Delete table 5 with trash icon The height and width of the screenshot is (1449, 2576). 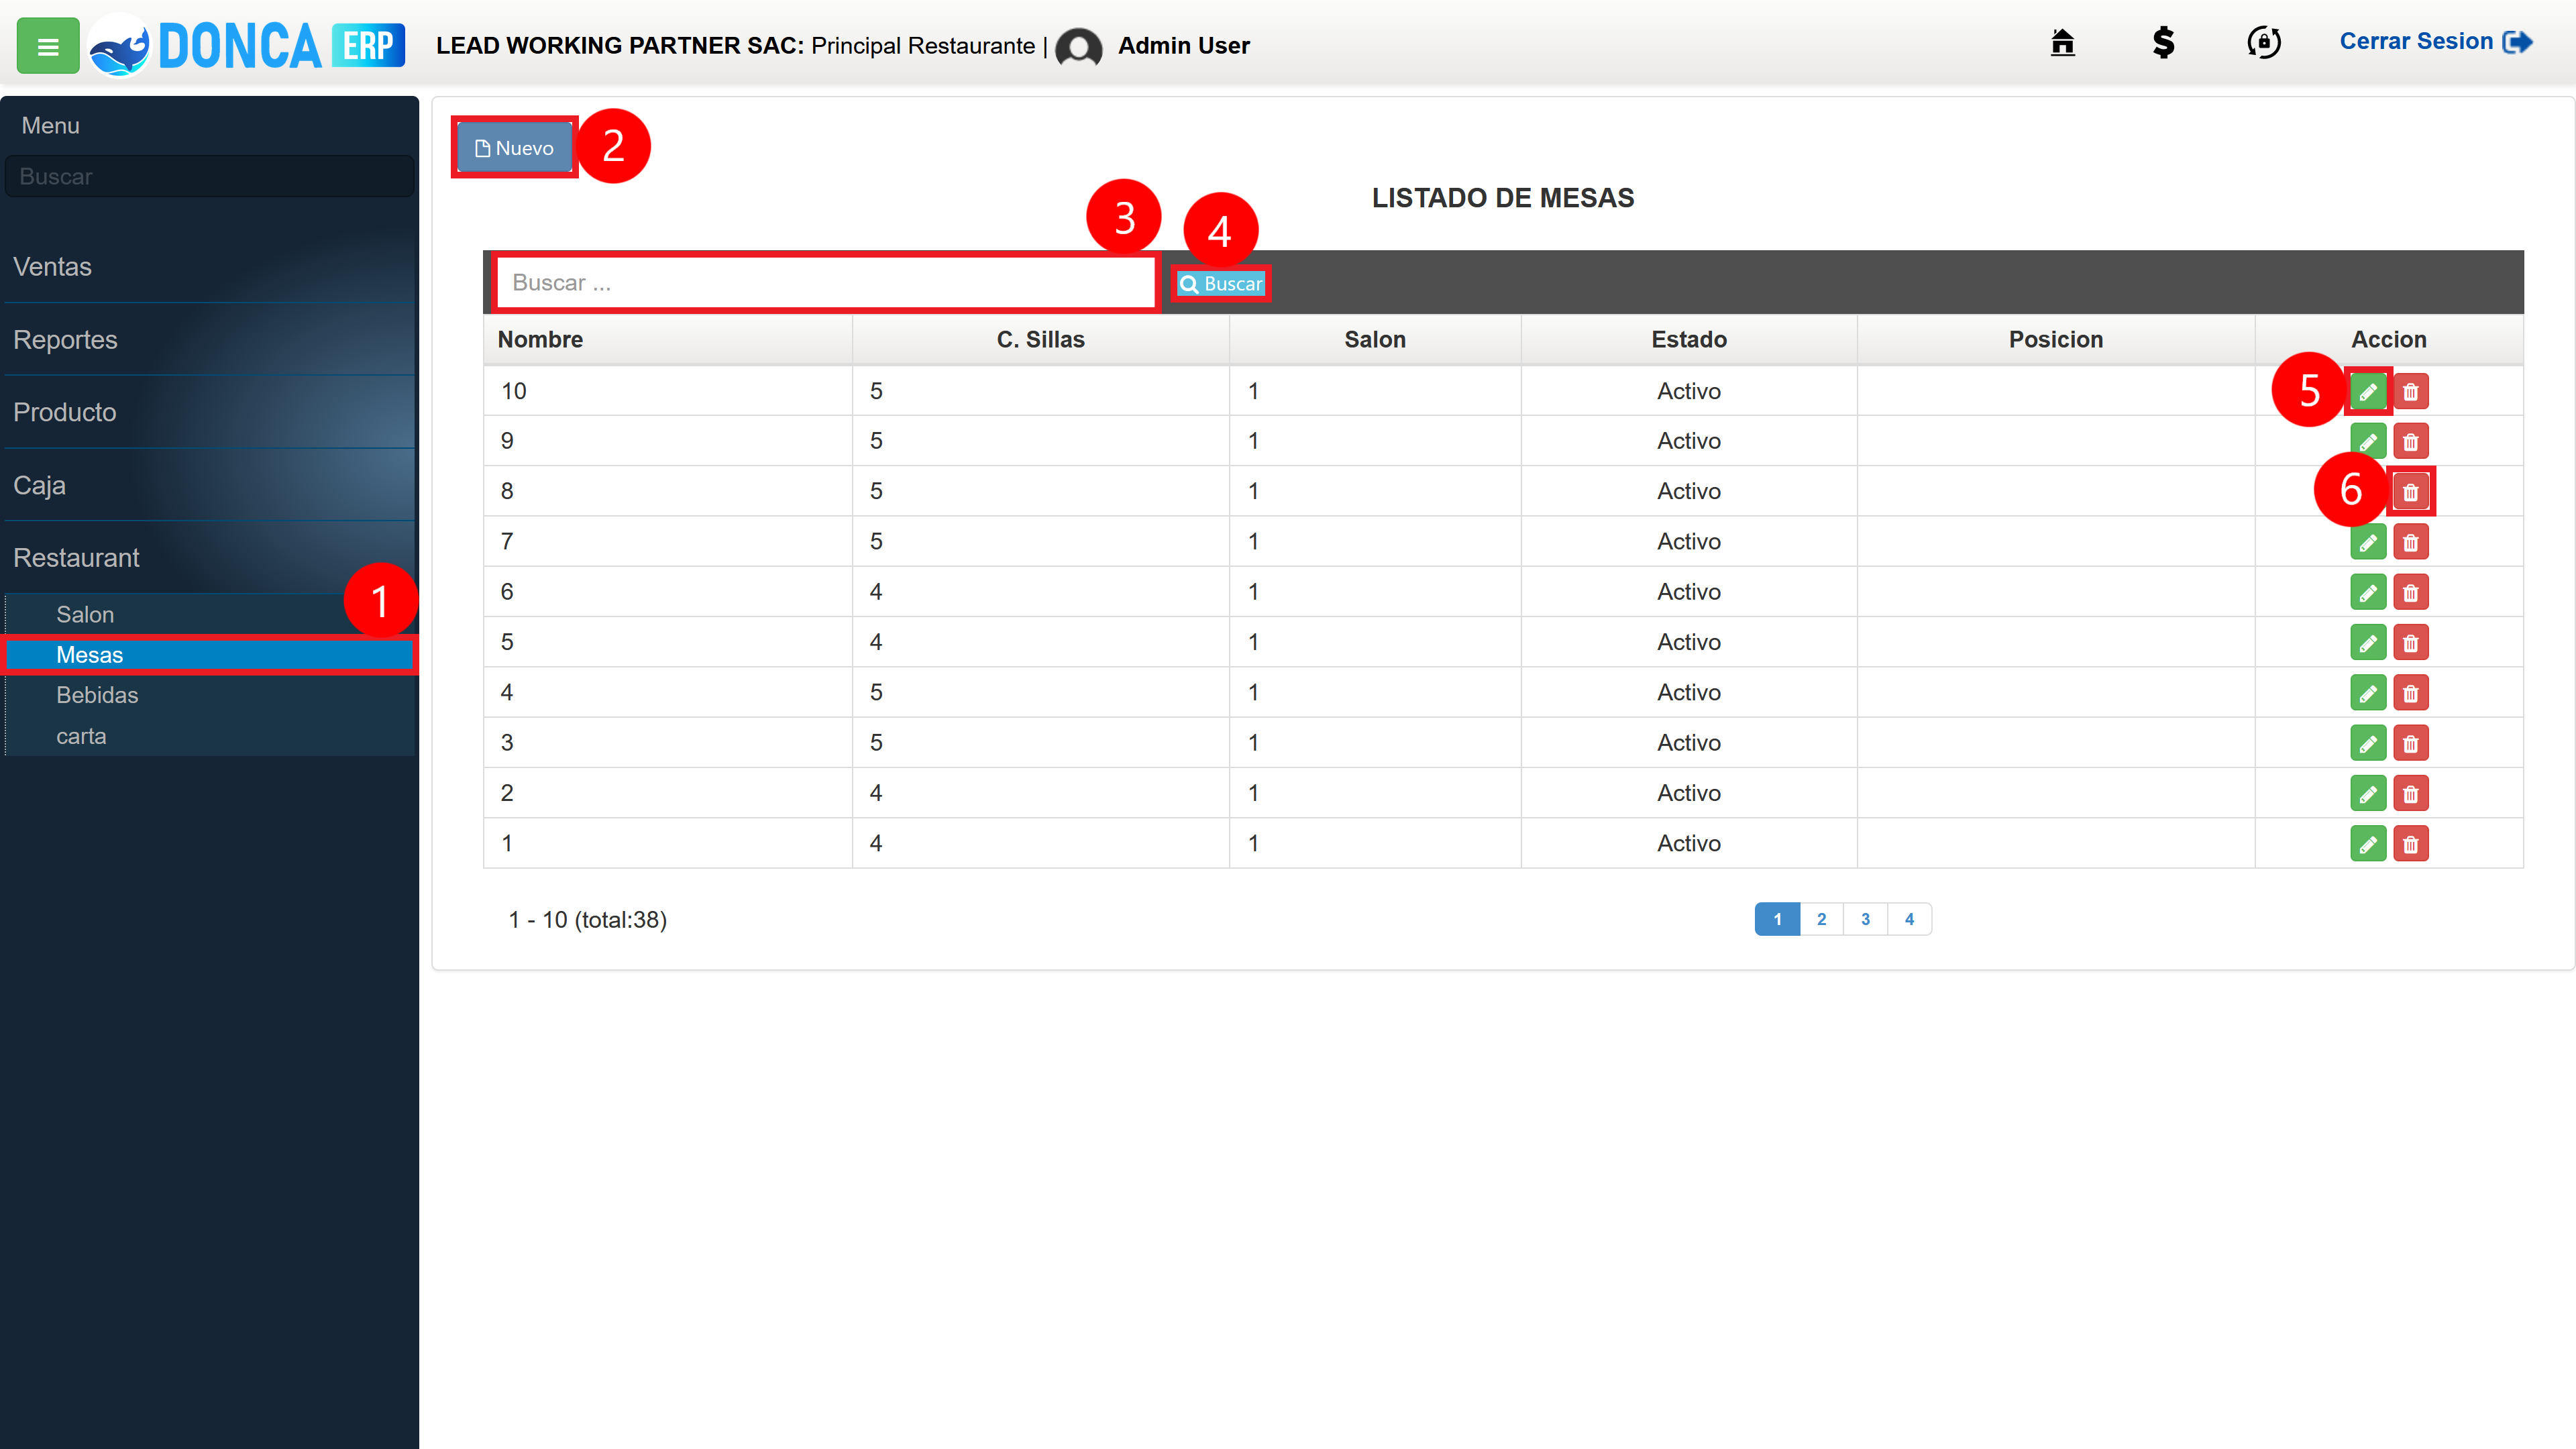2410,642
